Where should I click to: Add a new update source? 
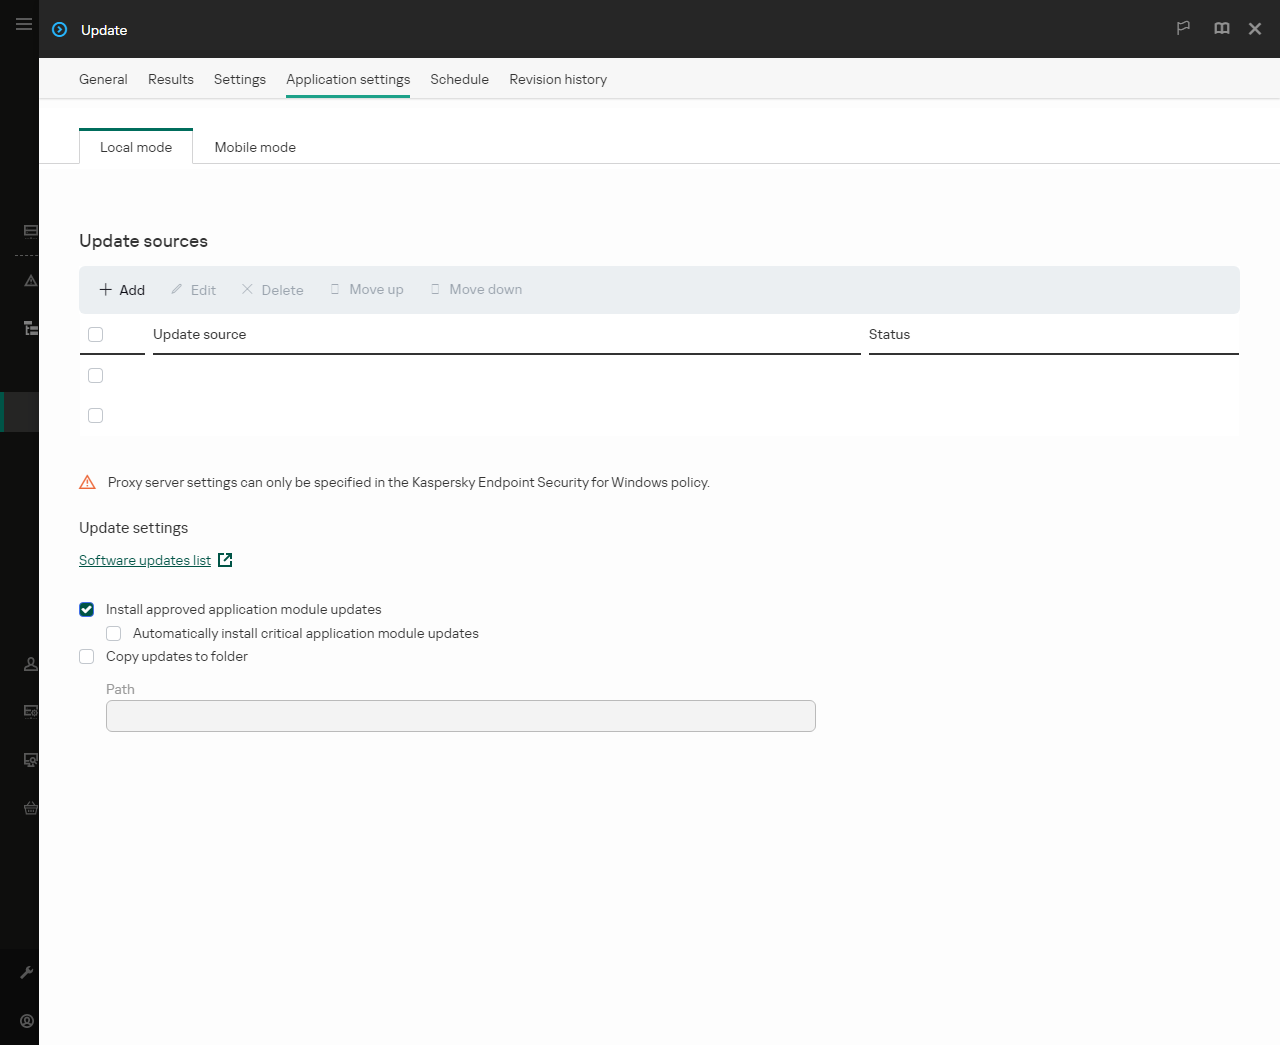122,290
